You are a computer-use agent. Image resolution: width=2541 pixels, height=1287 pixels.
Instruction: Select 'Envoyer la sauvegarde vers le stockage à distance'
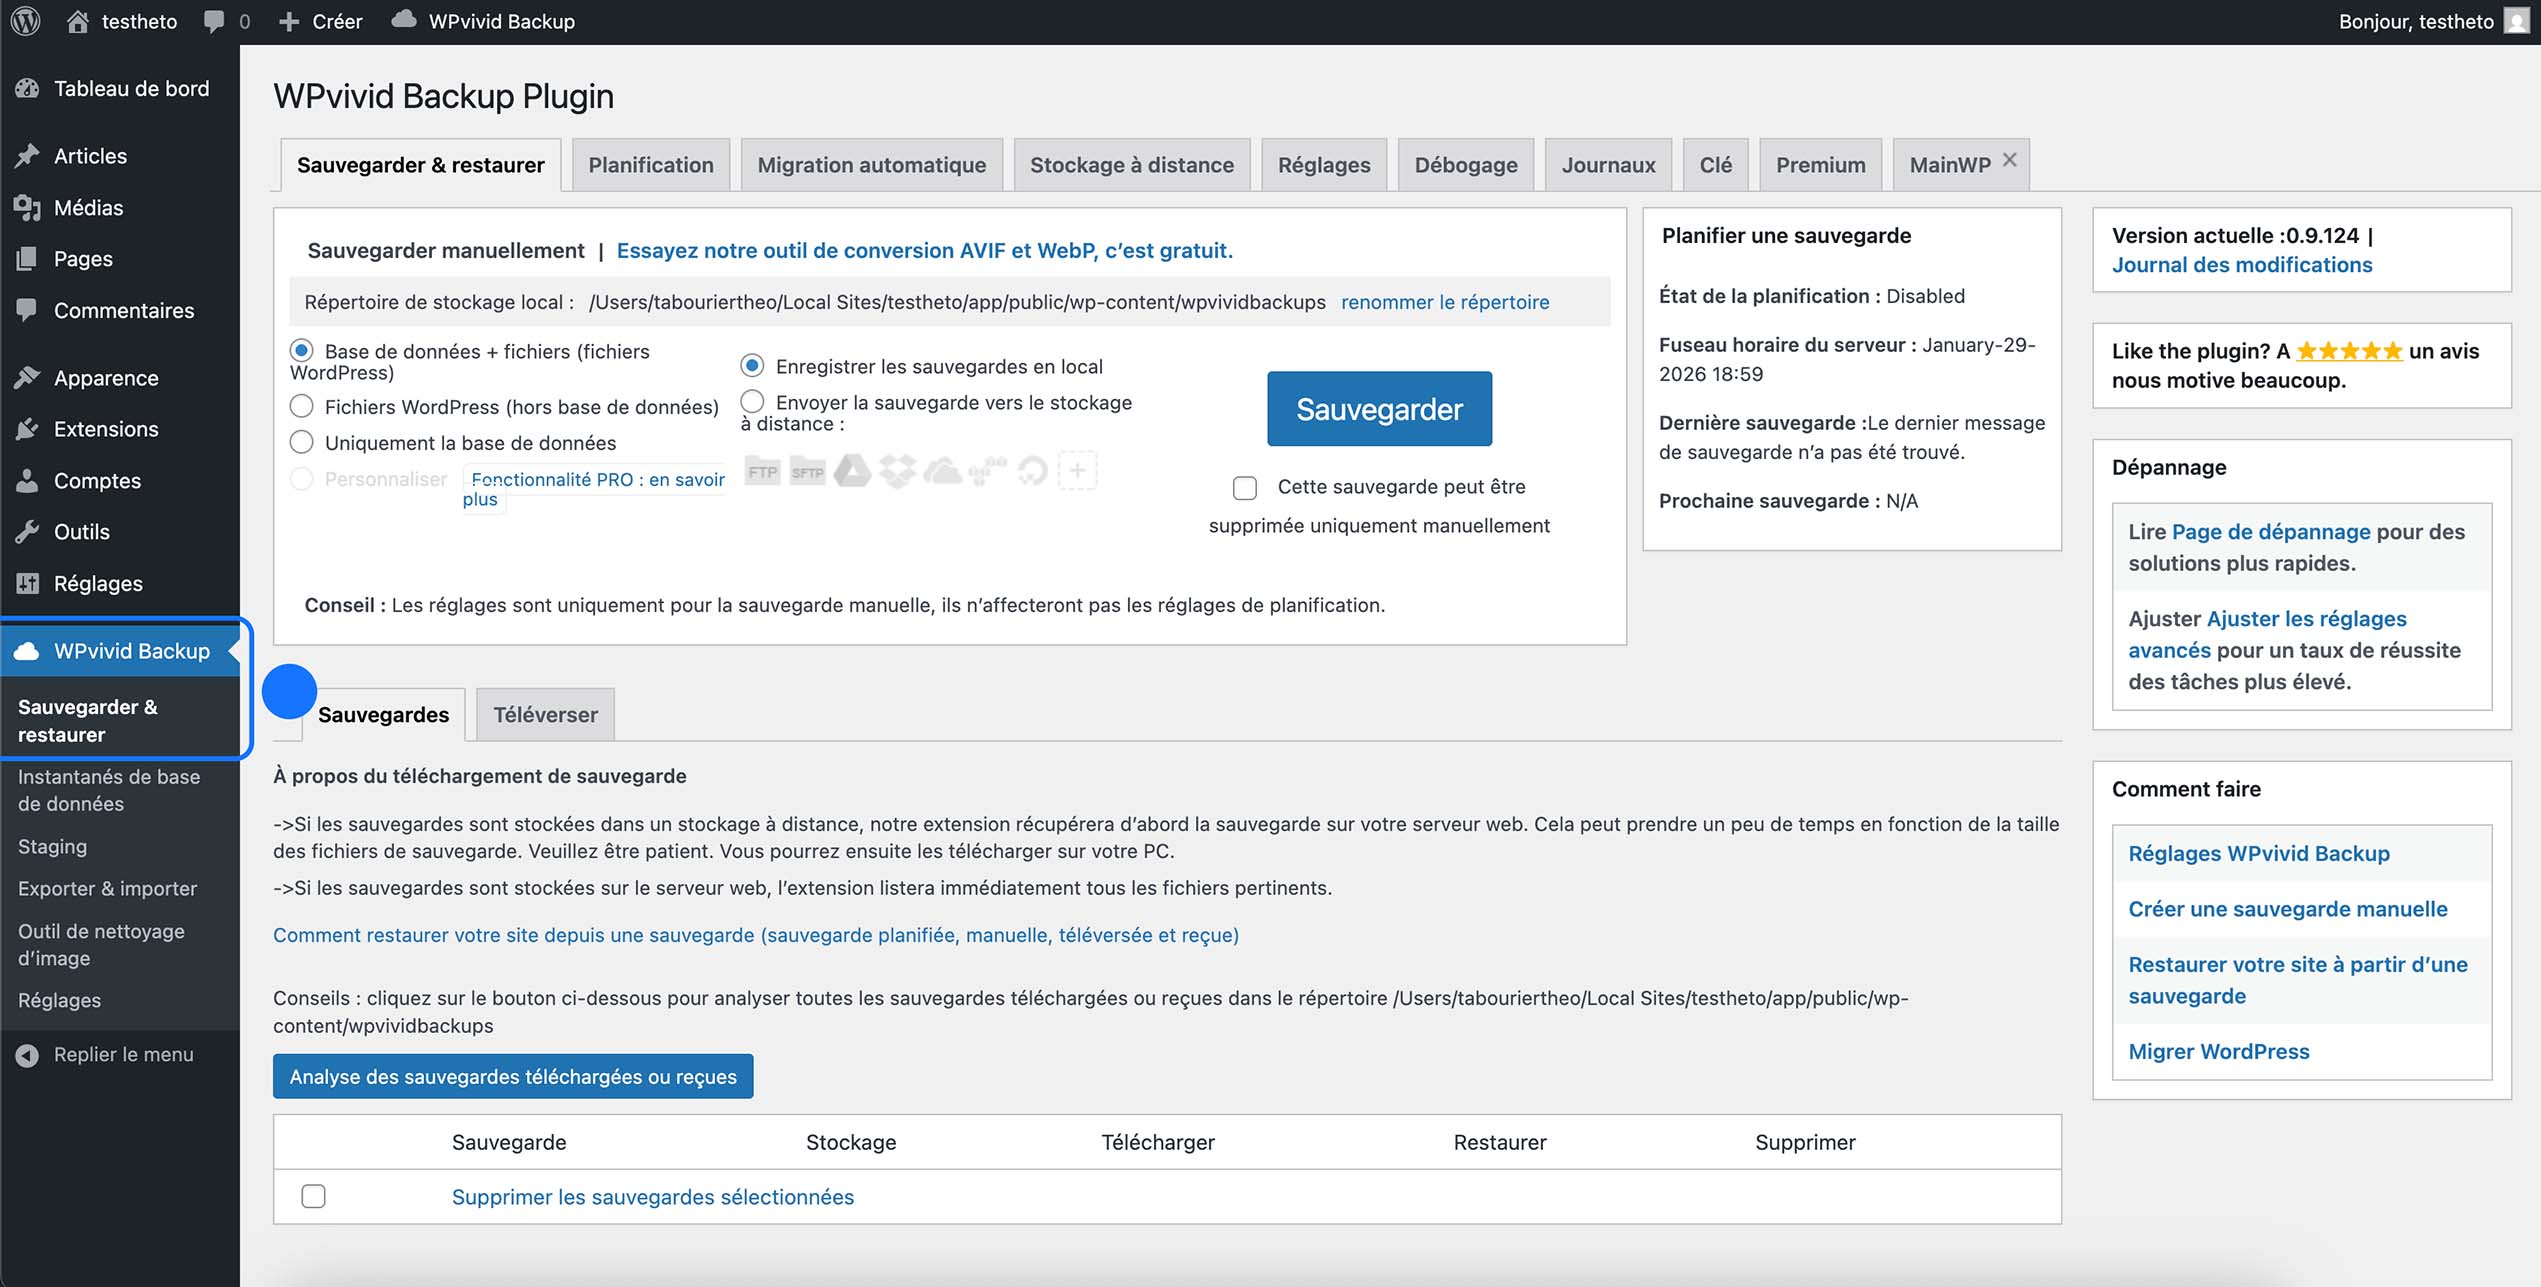[x=751, y=401]
